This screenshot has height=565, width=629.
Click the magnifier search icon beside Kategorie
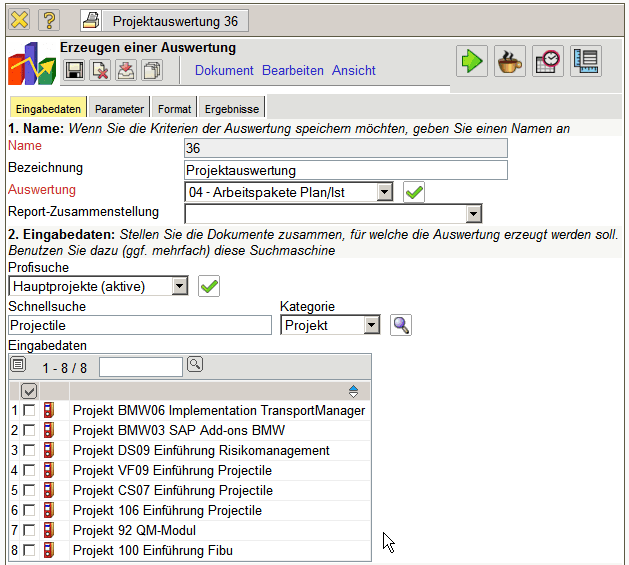click(x=401, y=325)
